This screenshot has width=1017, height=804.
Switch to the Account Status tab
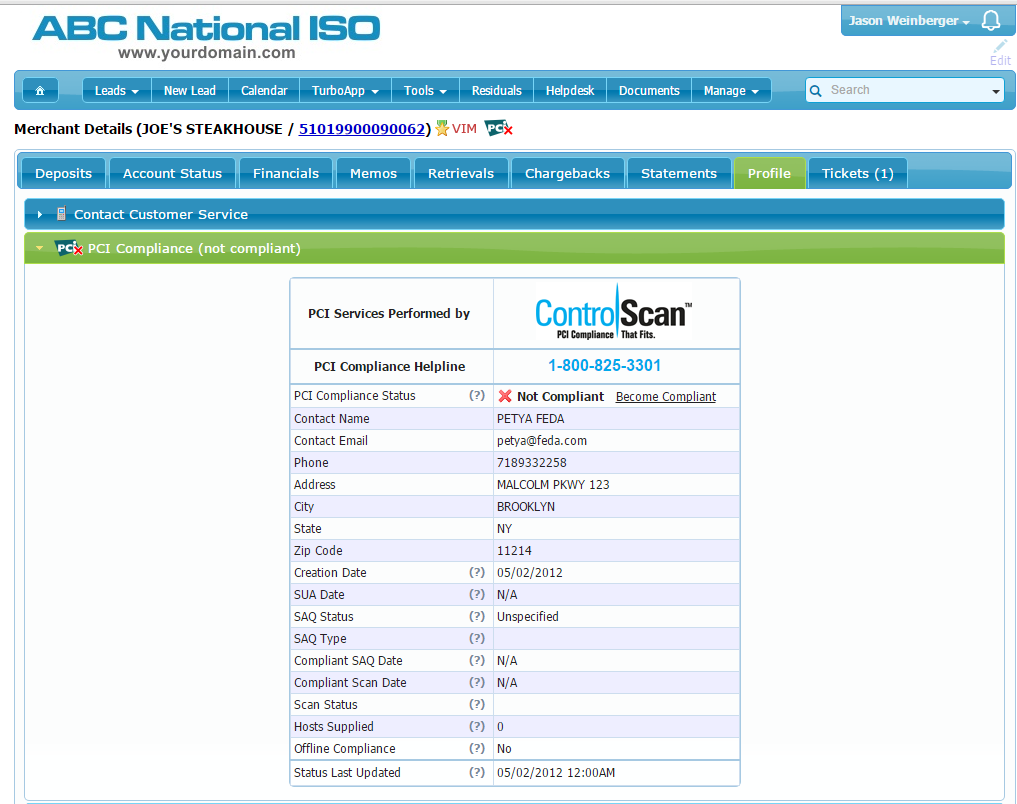pyautogui.click(x=173, y=173)
